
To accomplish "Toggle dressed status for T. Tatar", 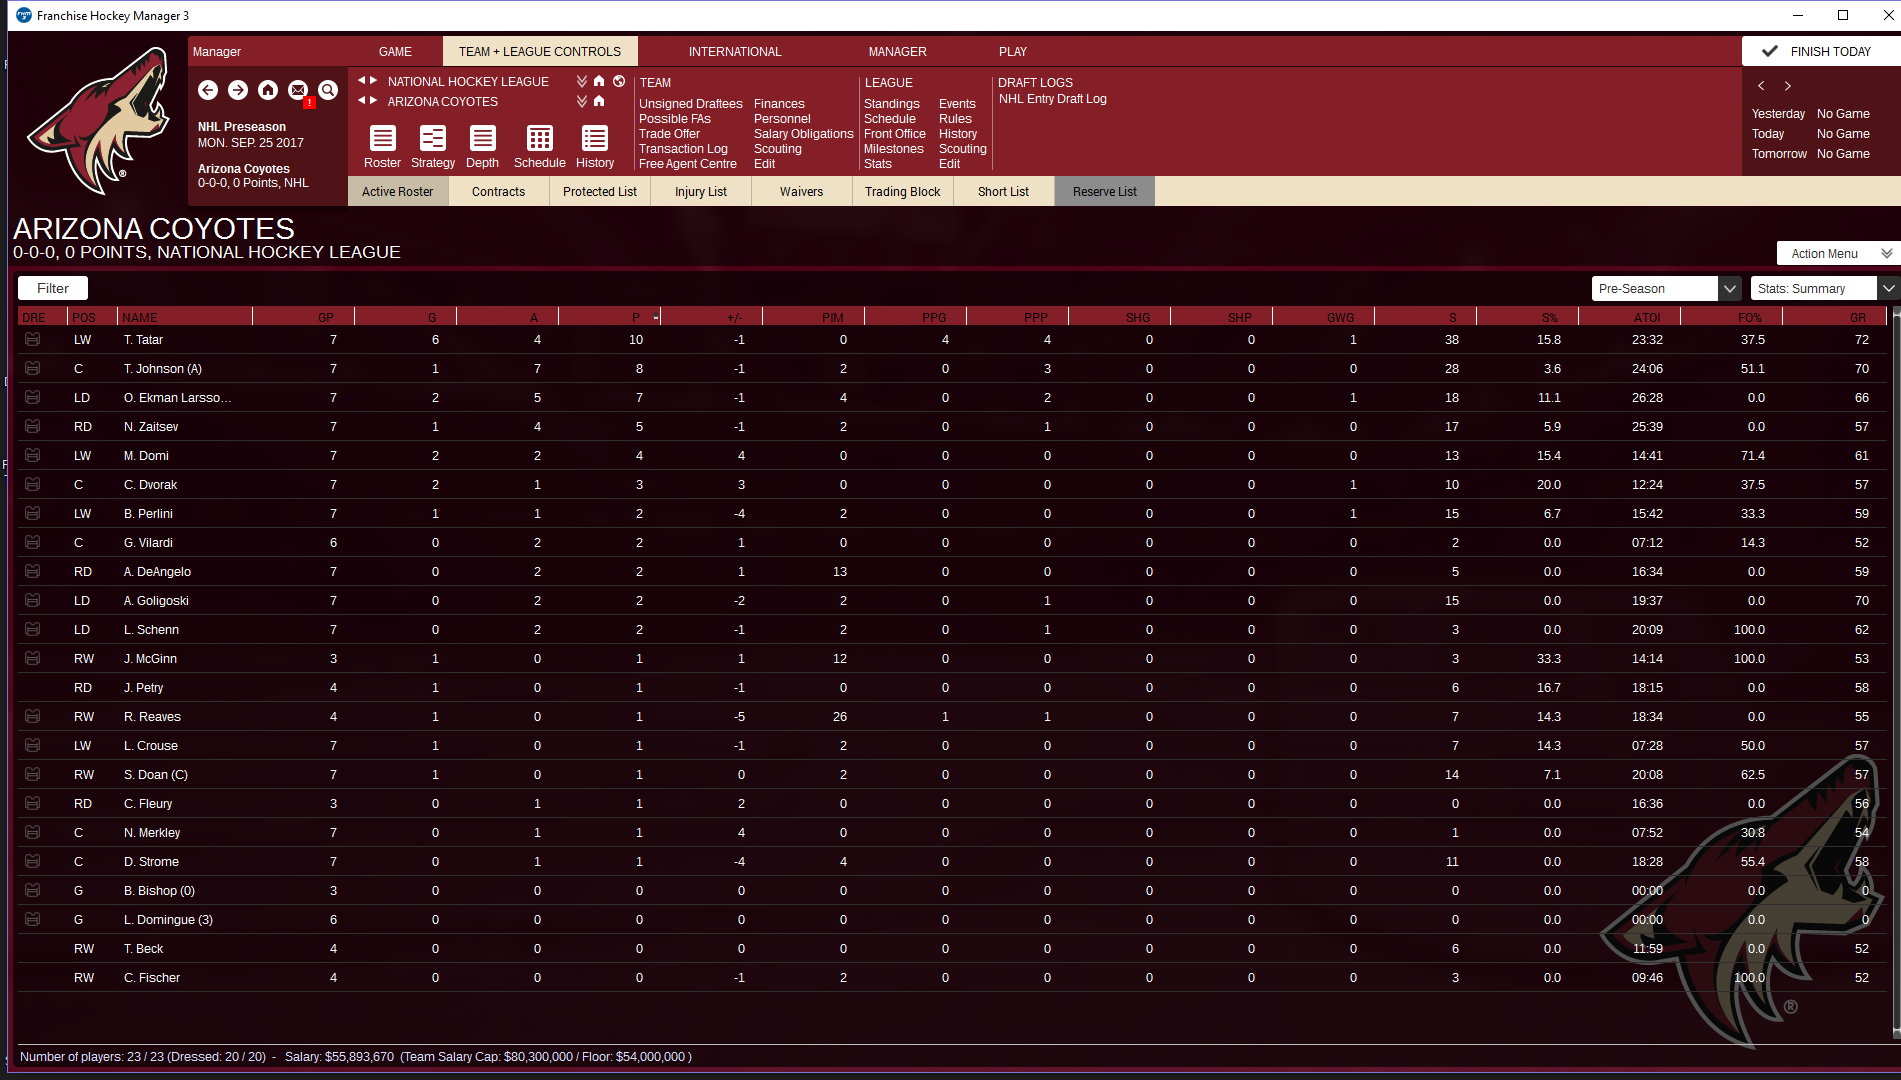I will (x=32, y=340).
